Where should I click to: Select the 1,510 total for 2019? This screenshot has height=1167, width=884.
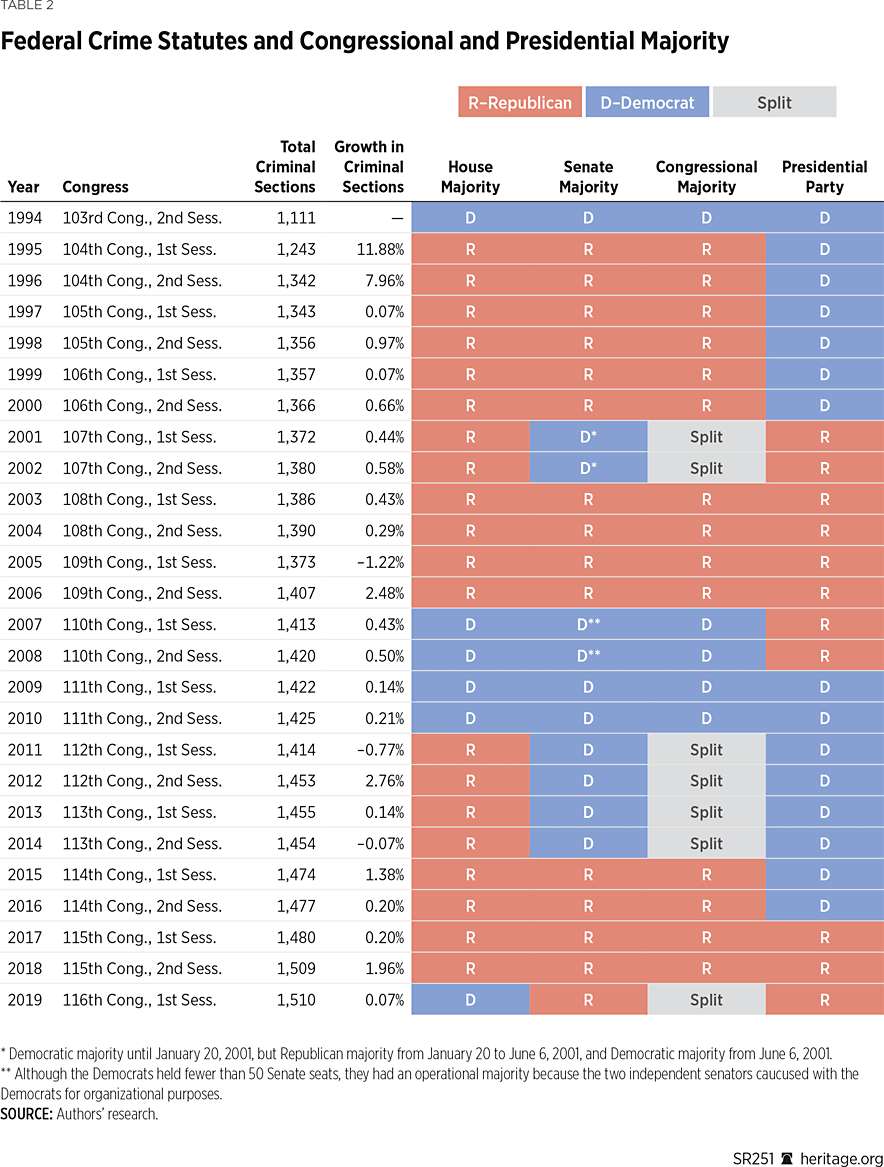297,1000
